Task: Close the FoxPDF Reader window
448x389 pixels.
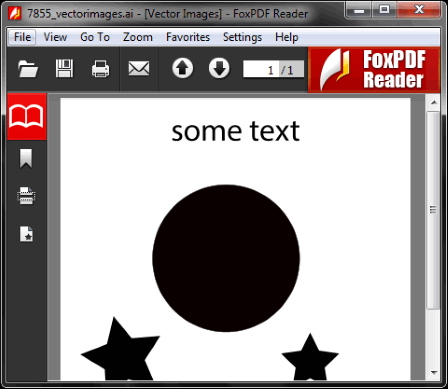Action: click(x=419, y=10)
